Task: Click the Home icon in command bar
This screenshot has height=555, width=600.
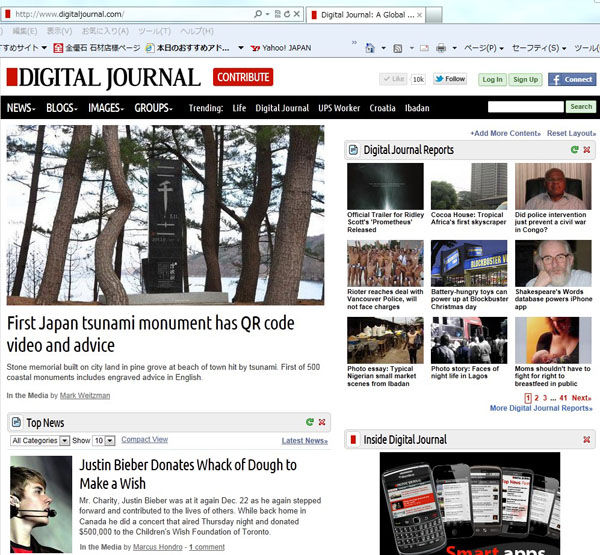Action: pos(370,48)
